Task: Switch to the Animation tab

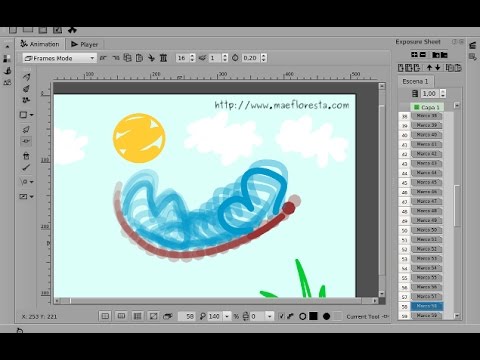Action: (x=40, y=44)
